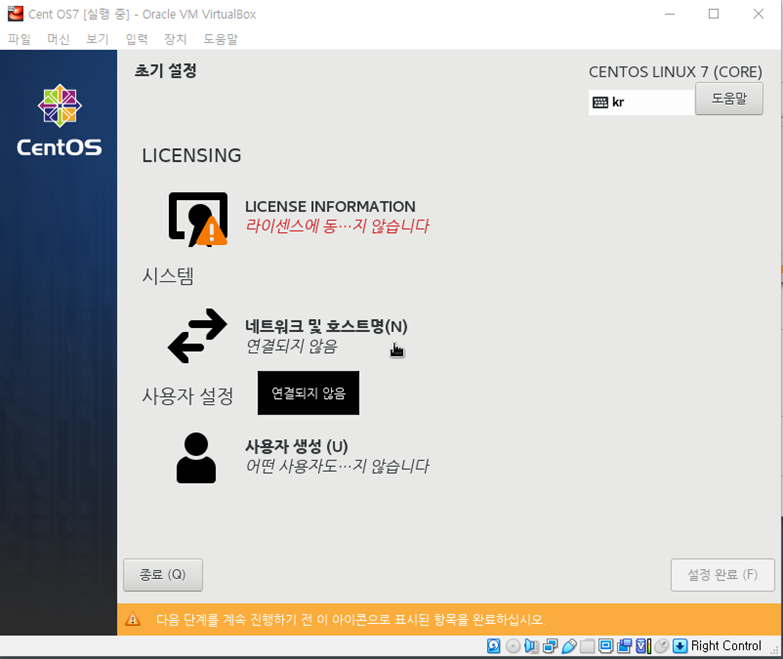Open the 장치 menu
783x659 pixels.
pyautogui.click(x=175, y=38)
